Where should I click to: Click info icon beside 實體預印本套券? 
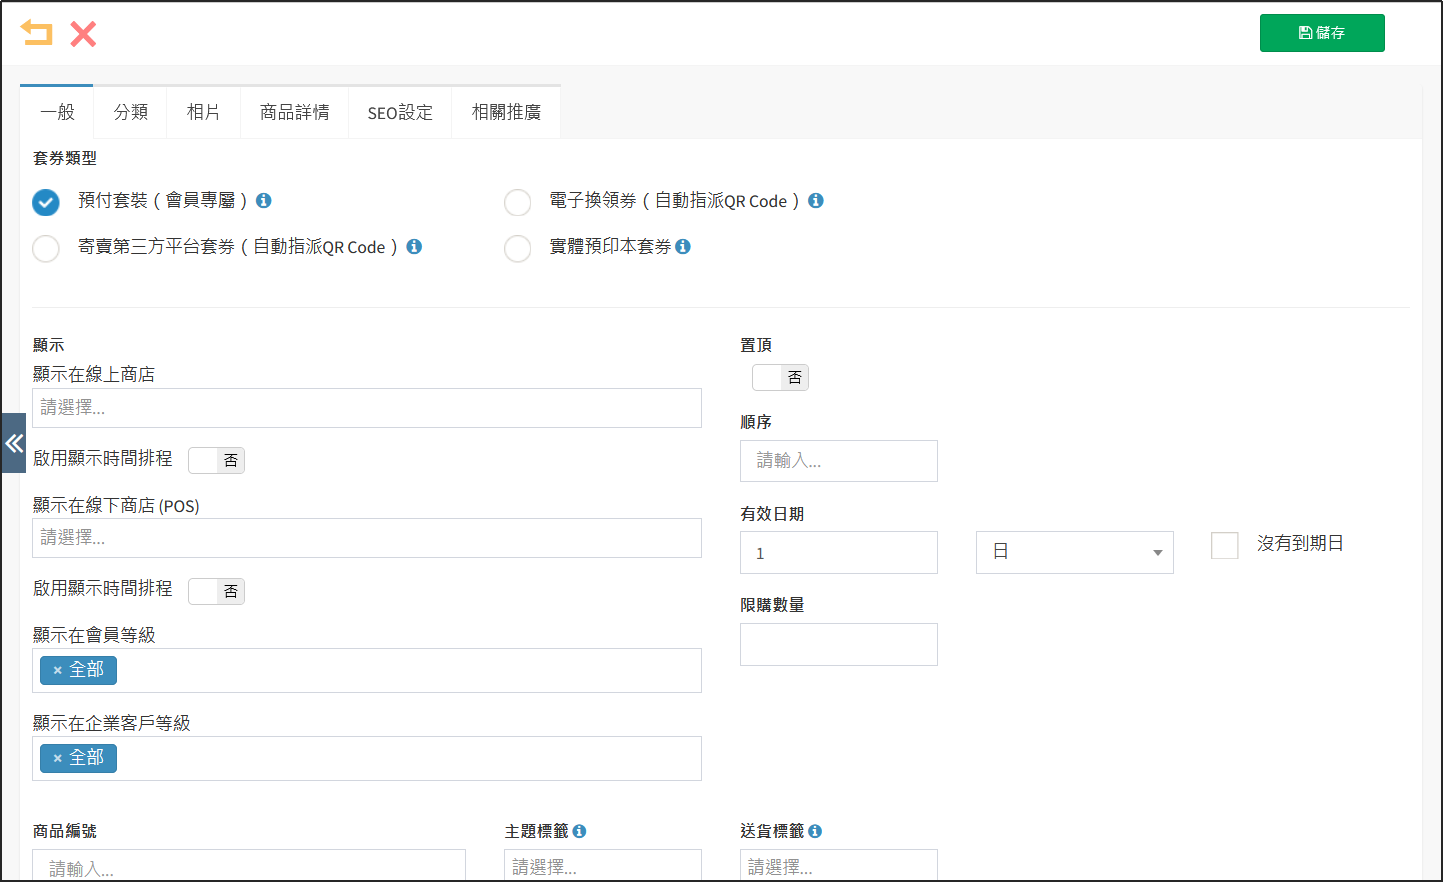683,246
